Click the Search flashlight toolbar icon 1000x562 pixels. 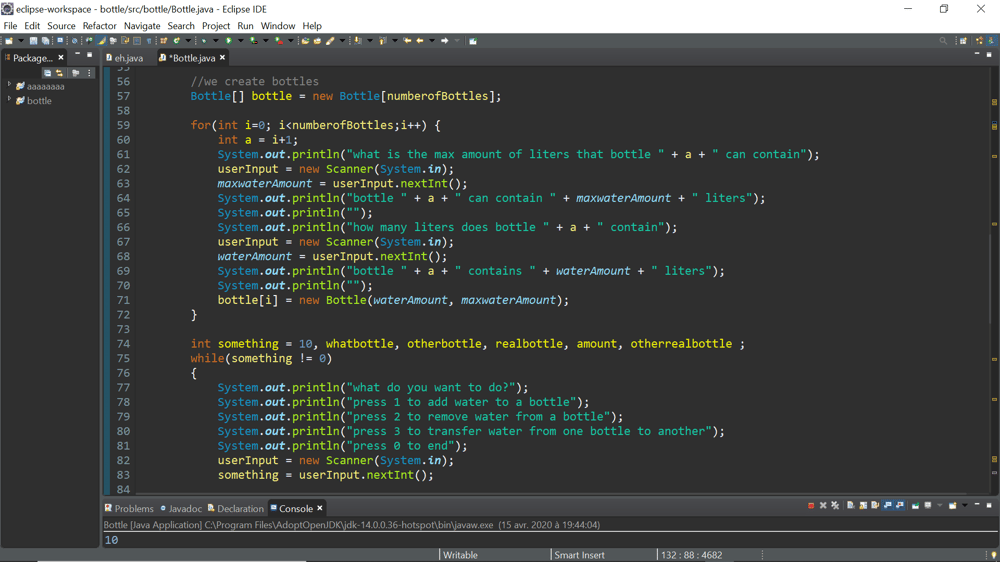click(x=330, y=41)
